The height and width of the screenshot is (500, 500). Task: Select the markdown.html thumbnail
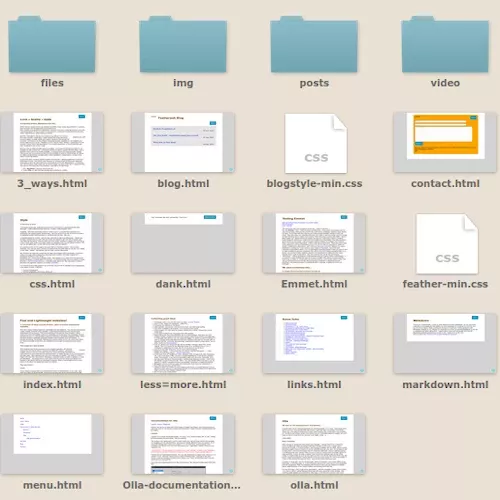pyautogui.click(x=445, y=343)
